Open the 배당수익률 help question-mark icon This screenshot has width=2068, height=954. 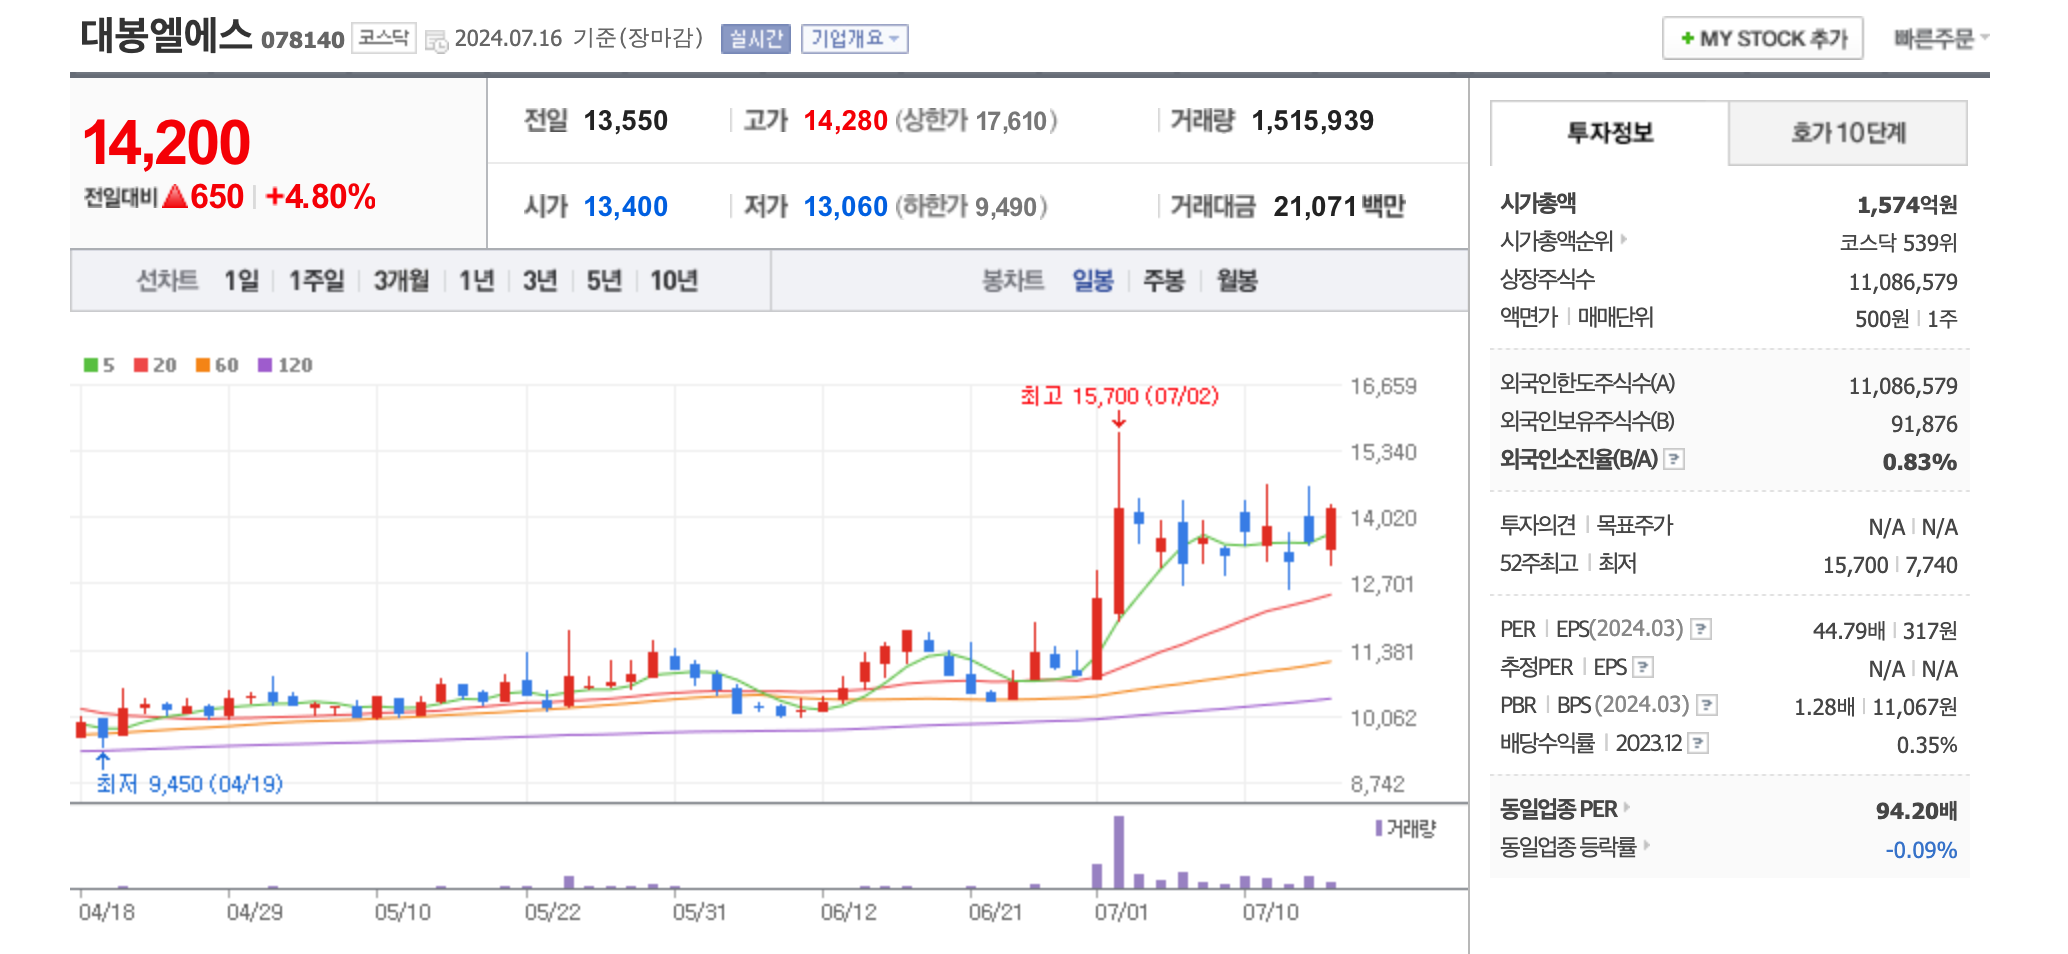tap(1698, 743)
